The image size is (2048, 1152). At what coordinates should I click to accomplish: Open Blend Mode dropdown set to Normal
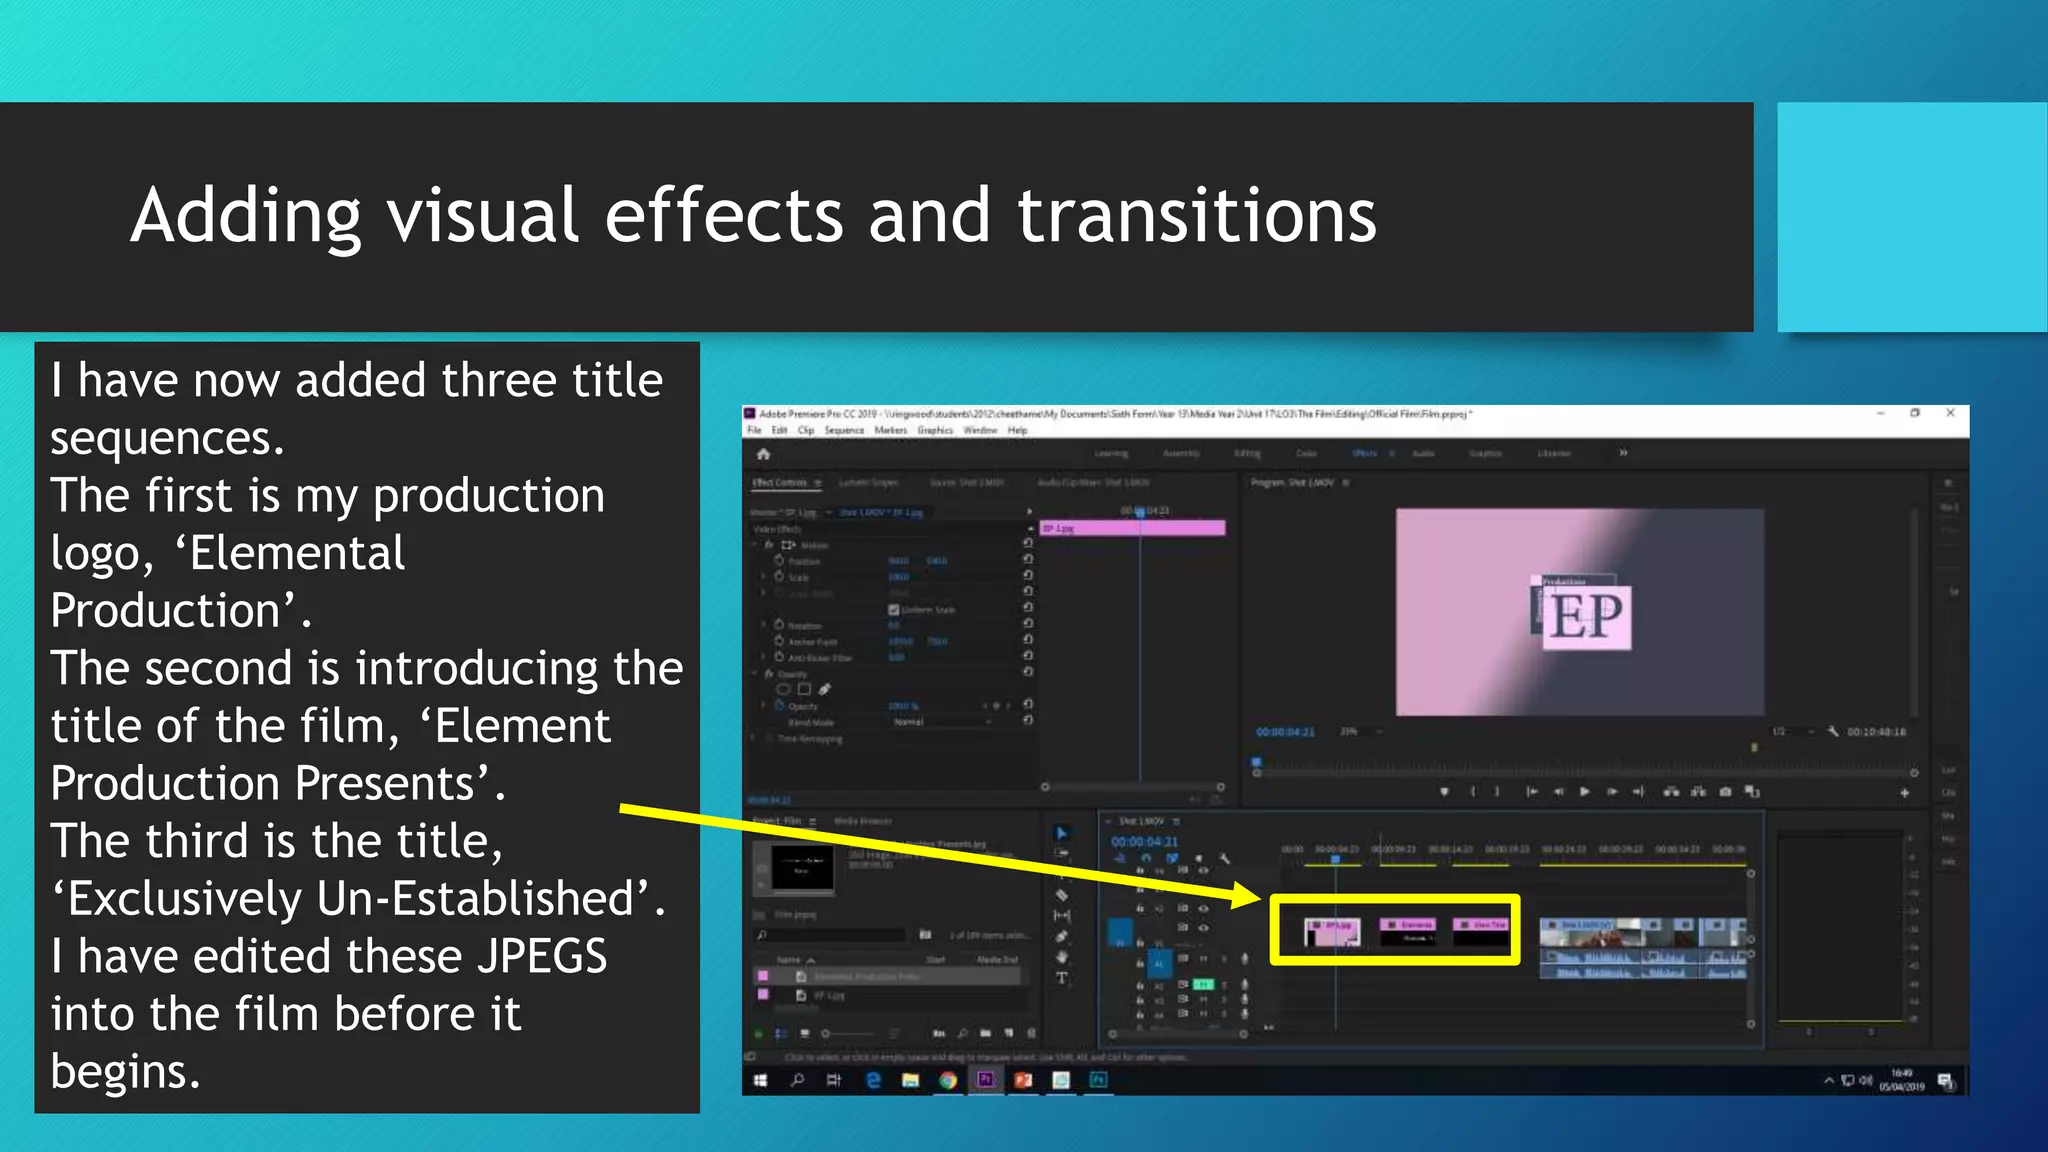pyautogui.click(x=940, y=722)
